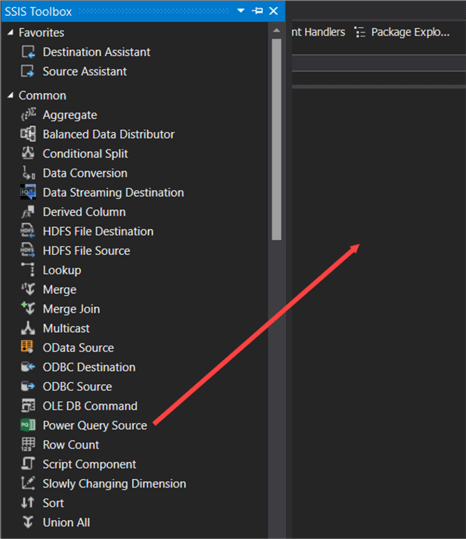Click the Source Assistant icon
This screenshot has width=466, height=539.
28,71
